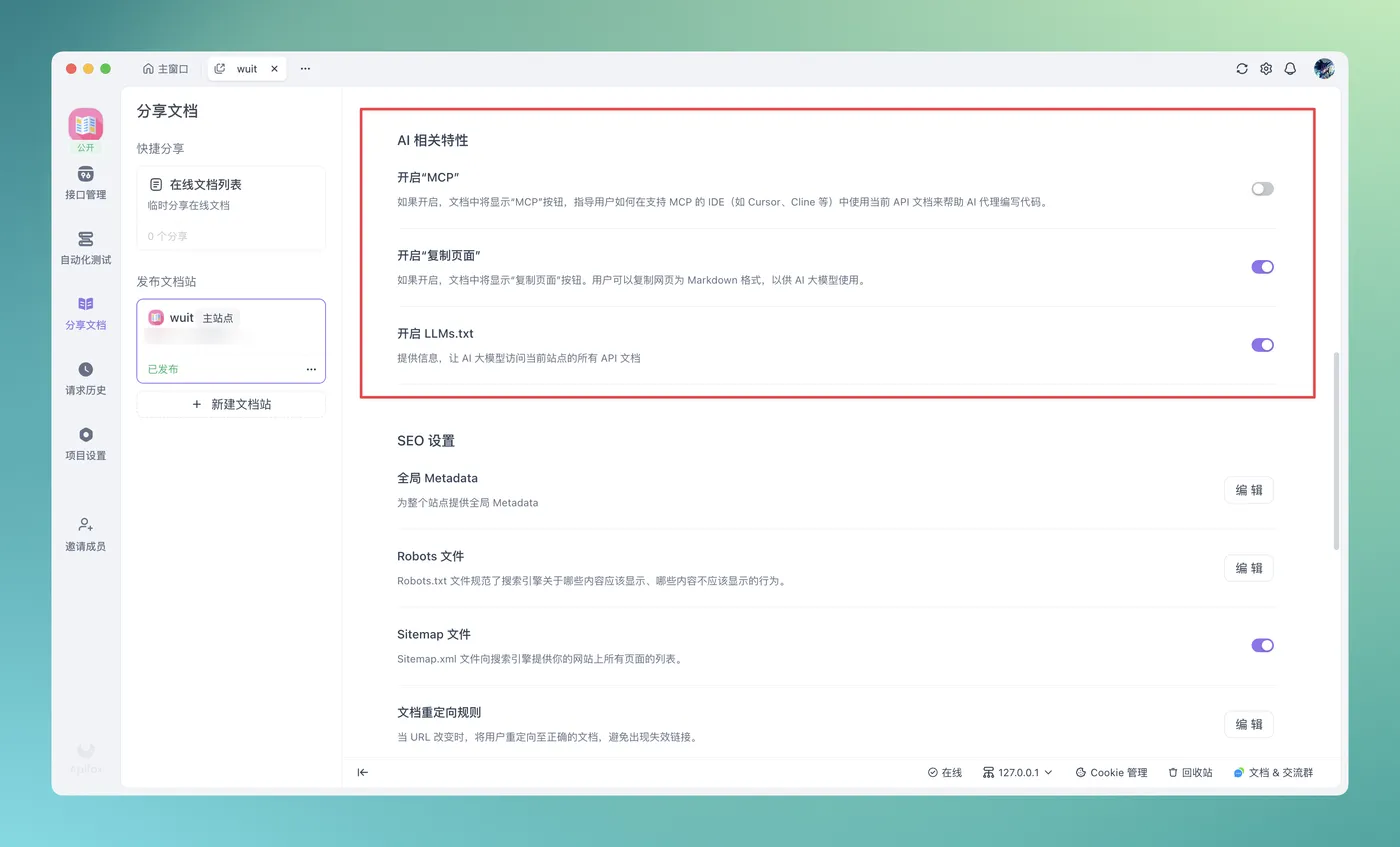Open 请求历史 from the sidebar
Viewport: 1400px width, 847px height.
coord(86,379)
